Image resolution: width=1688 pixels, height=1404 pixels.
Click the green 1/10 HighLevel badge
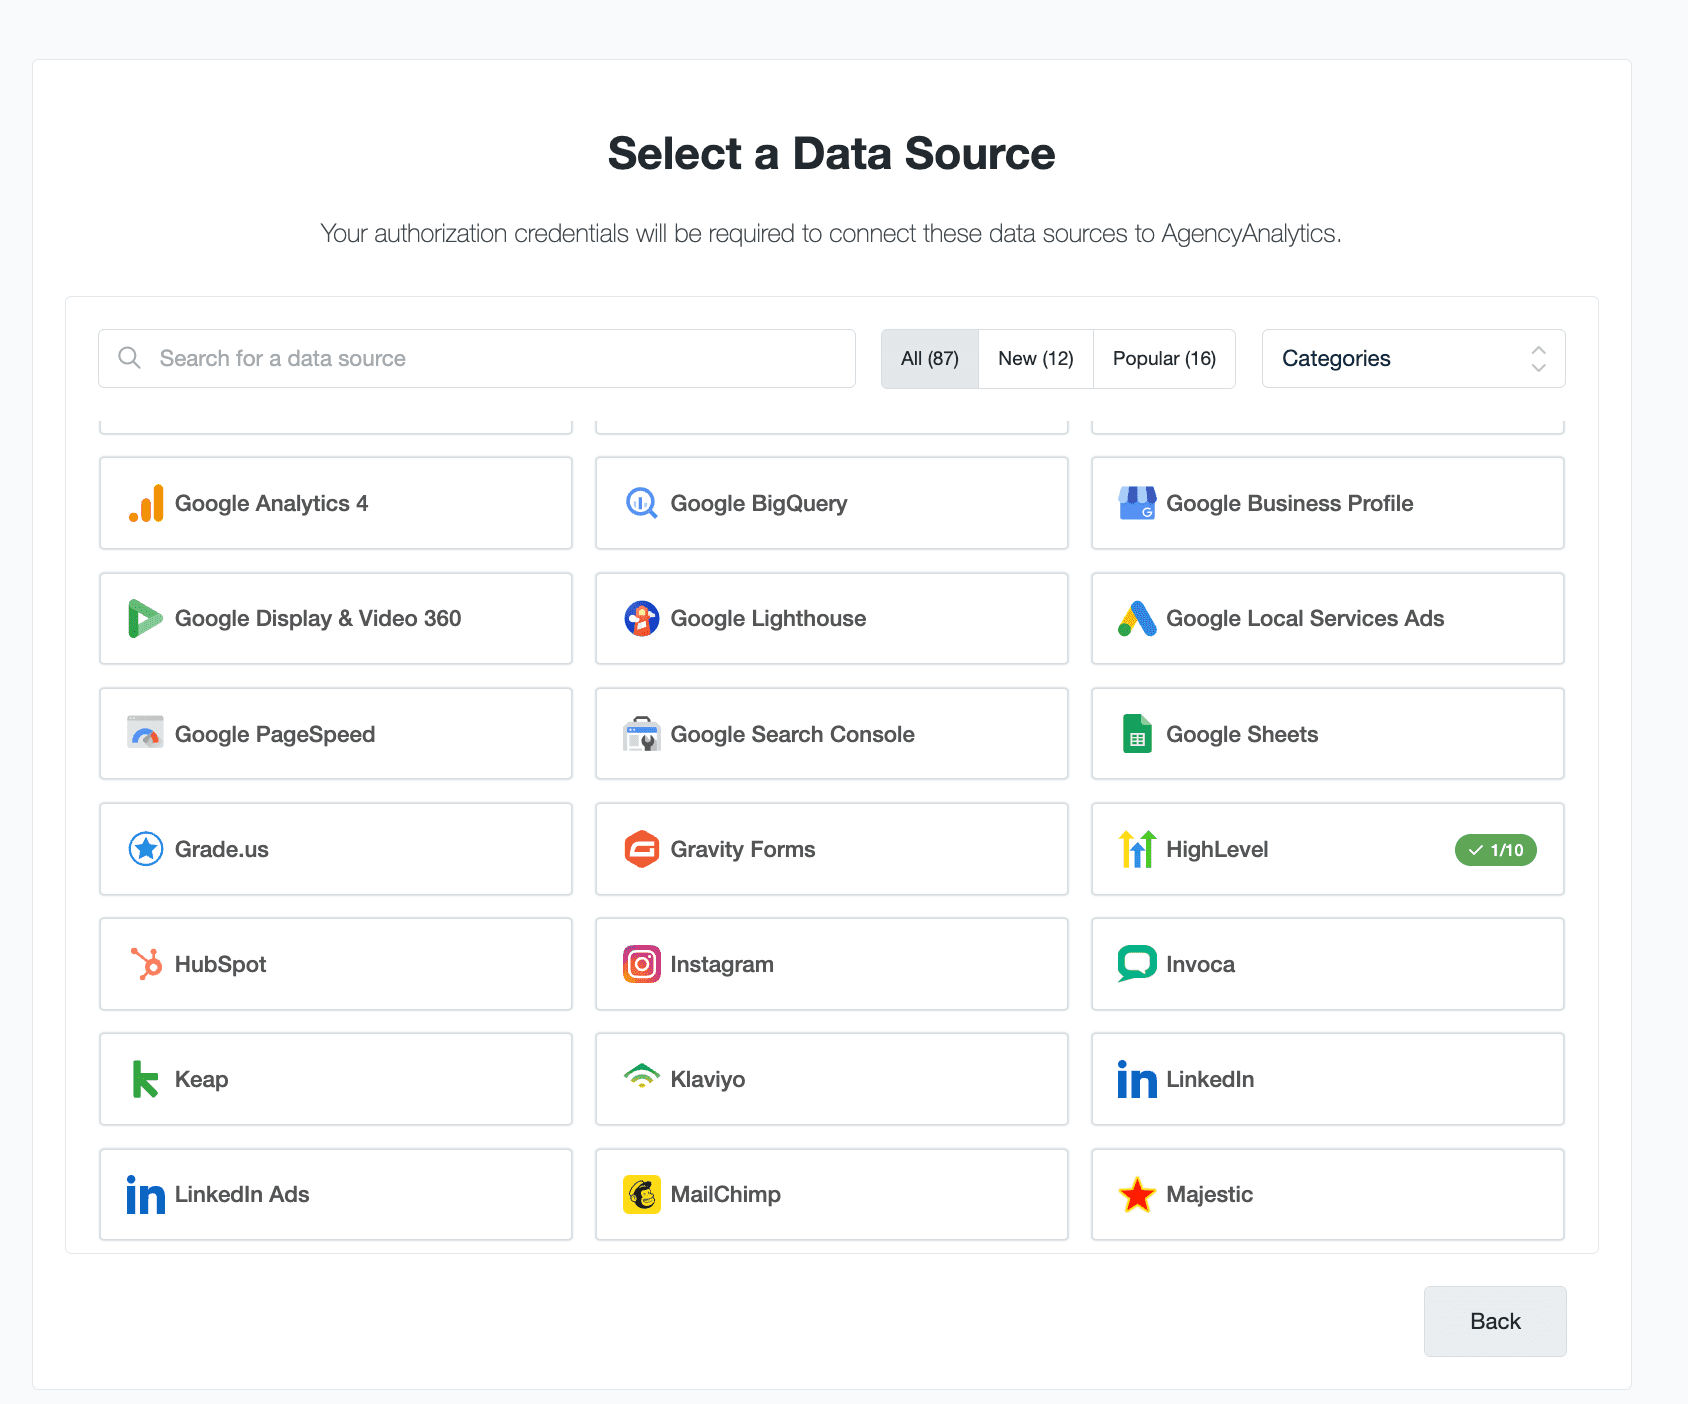pos(1495,849)
